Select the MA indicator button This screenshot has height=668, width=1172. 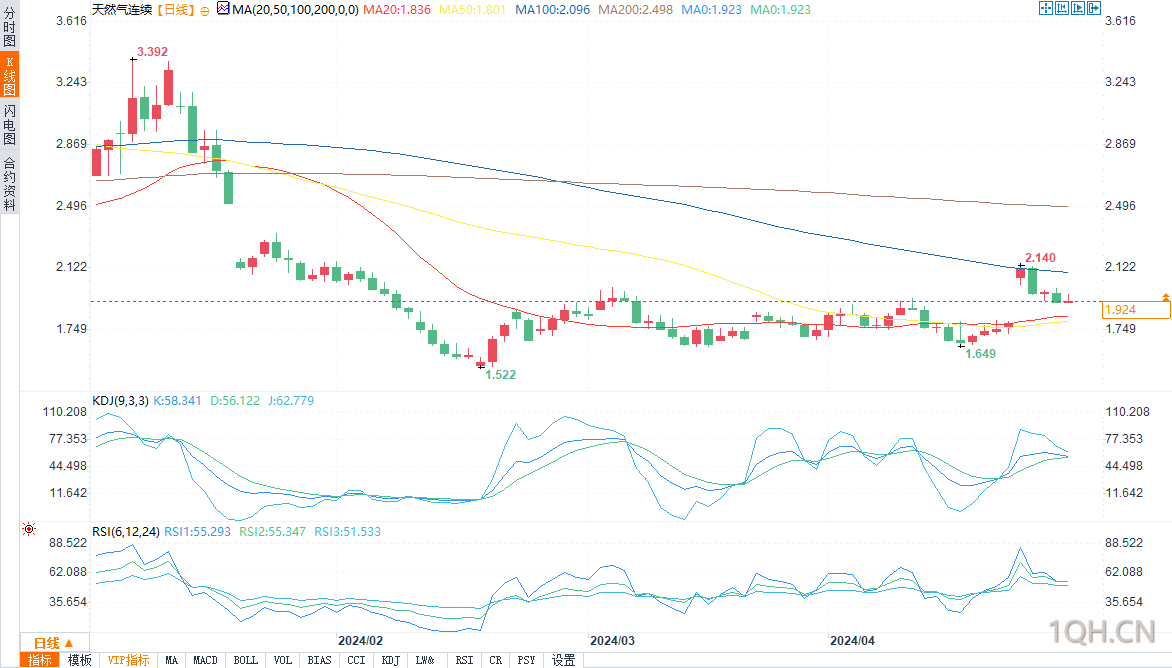click(172, 660)
